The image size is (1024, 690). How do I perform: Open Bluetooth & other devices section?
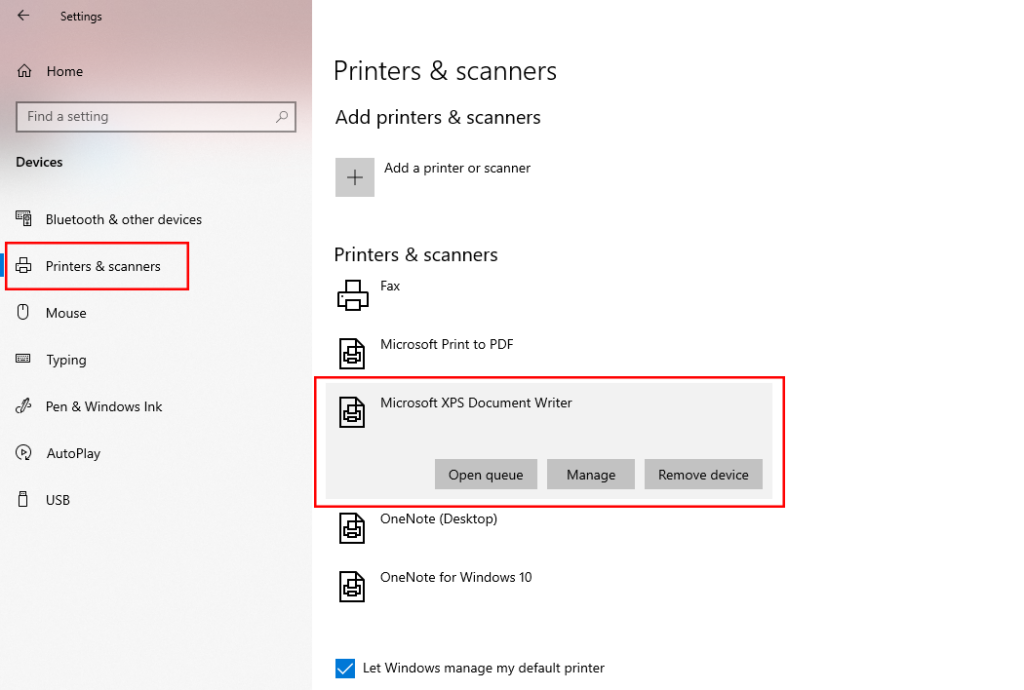click(x=123, y=220)
